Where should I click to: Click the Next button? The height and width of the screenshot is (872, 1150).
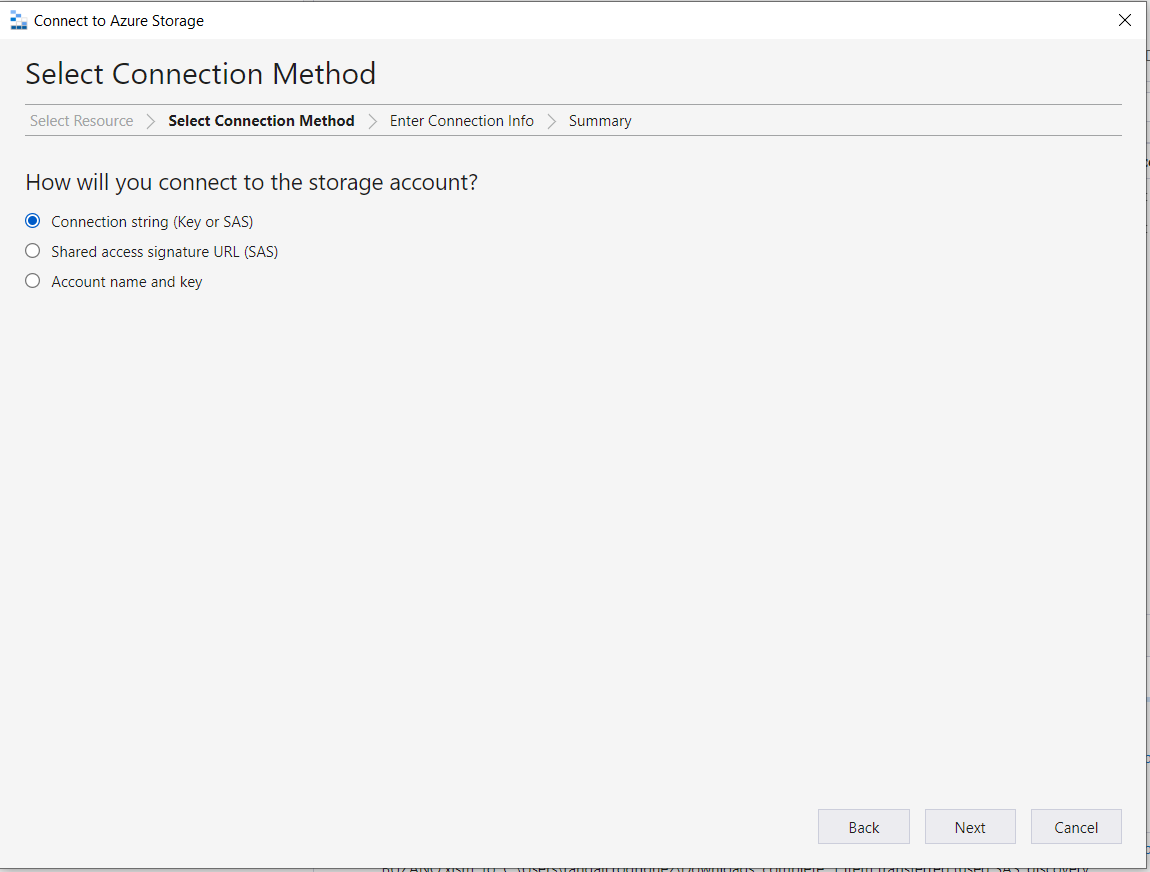[970, 827]
